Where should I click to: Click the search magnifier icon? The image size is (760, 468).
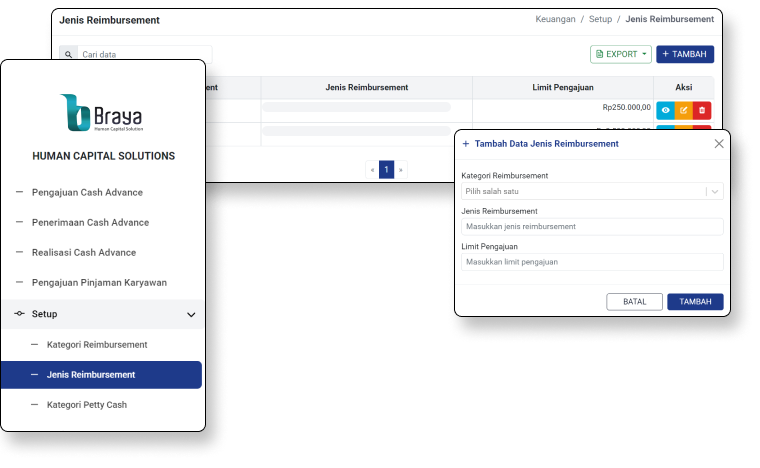[x=68, y=55]
